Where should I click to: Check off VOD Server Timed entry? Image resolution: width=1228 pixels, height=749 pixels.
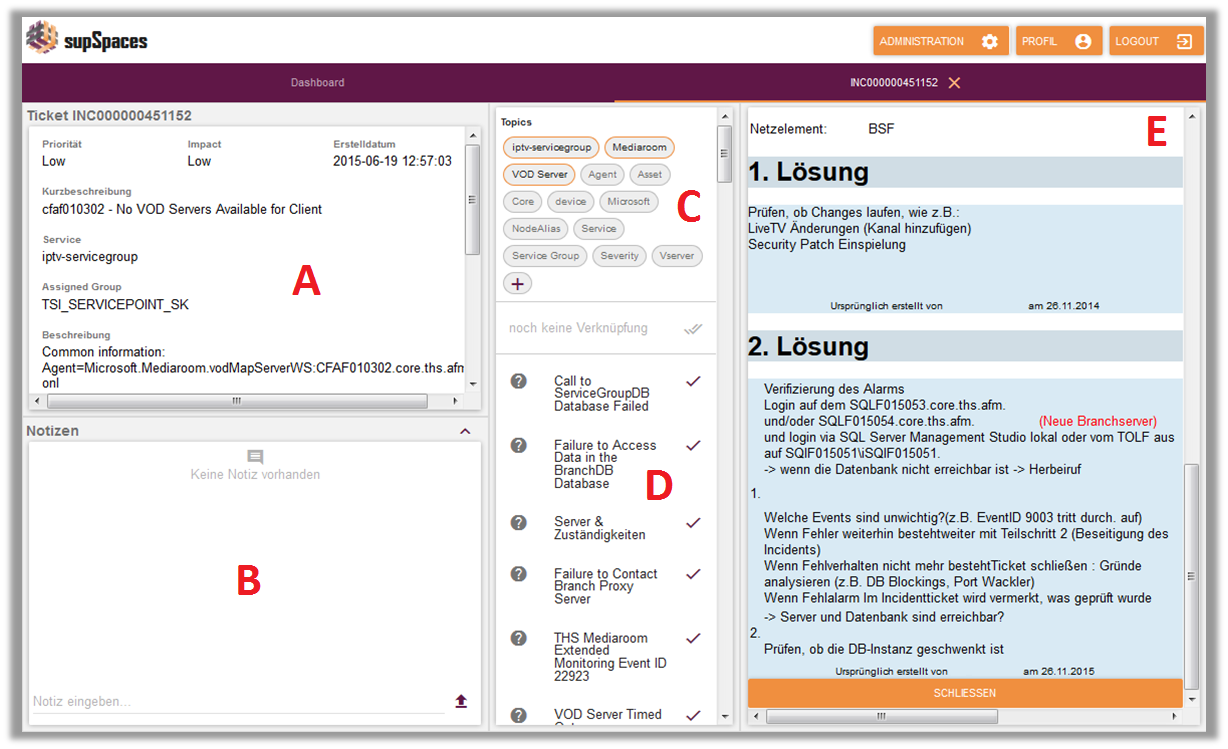click(x=693, y=715)
